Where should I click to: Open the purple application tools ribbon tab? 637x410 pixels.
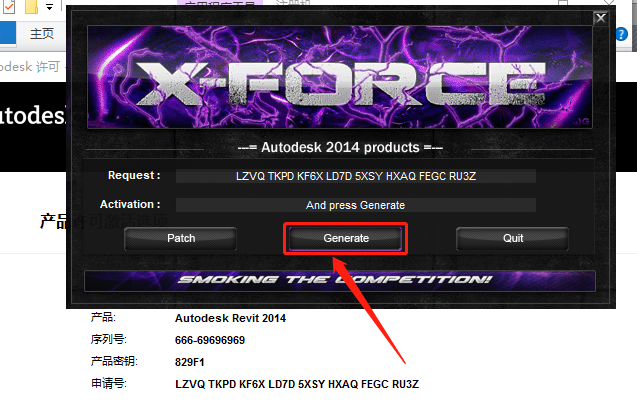click(x=220, y=3)
